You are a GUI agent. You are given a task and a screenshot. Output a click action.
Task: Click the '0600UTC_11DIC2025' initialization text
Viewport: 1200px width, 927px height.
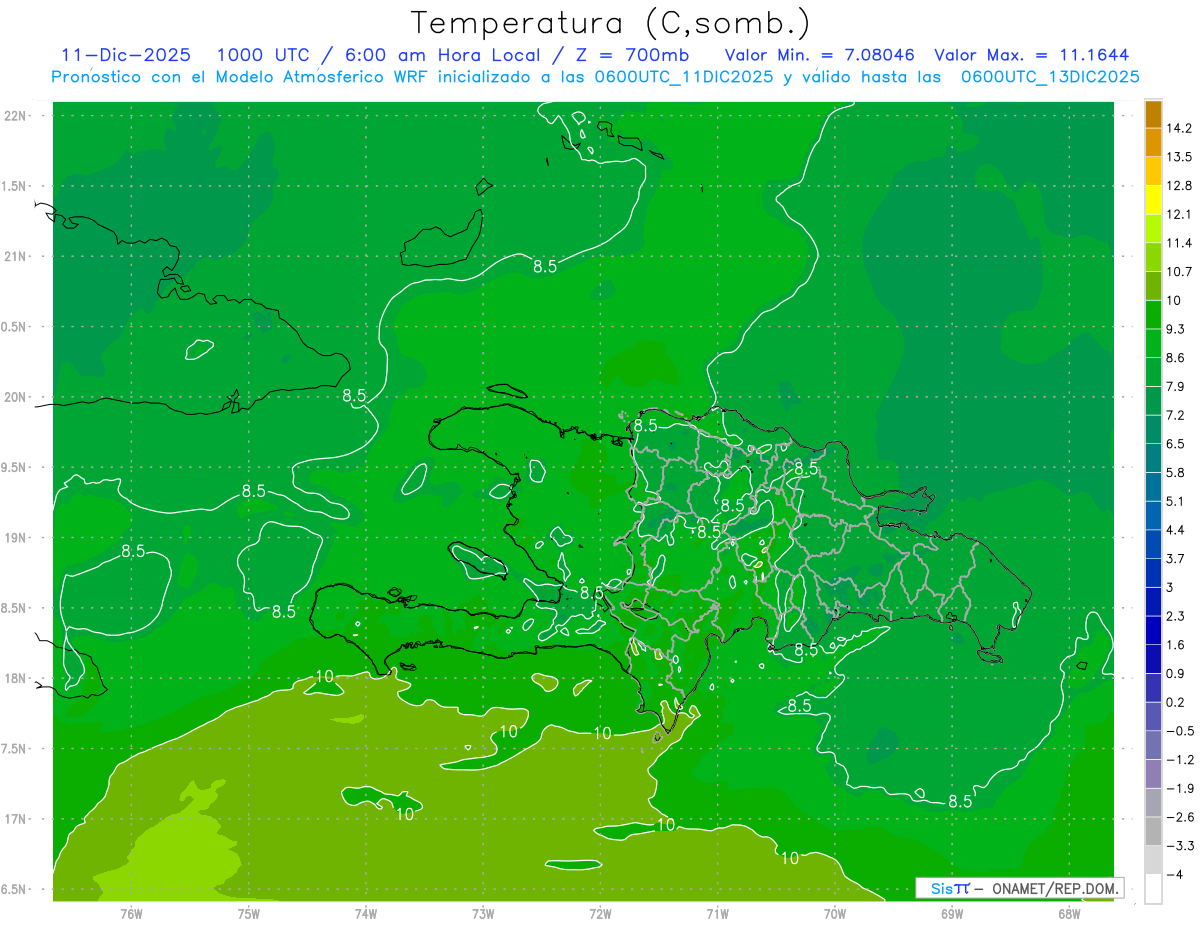tap(683, 77)
